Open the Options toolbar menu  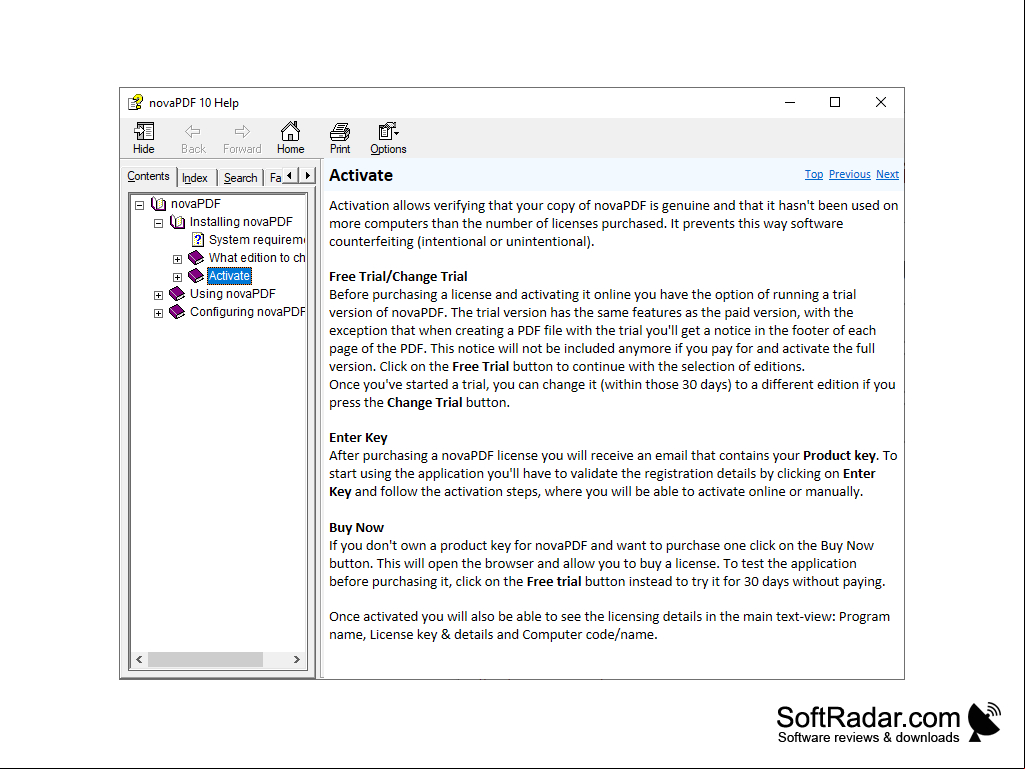click(388, 138)
